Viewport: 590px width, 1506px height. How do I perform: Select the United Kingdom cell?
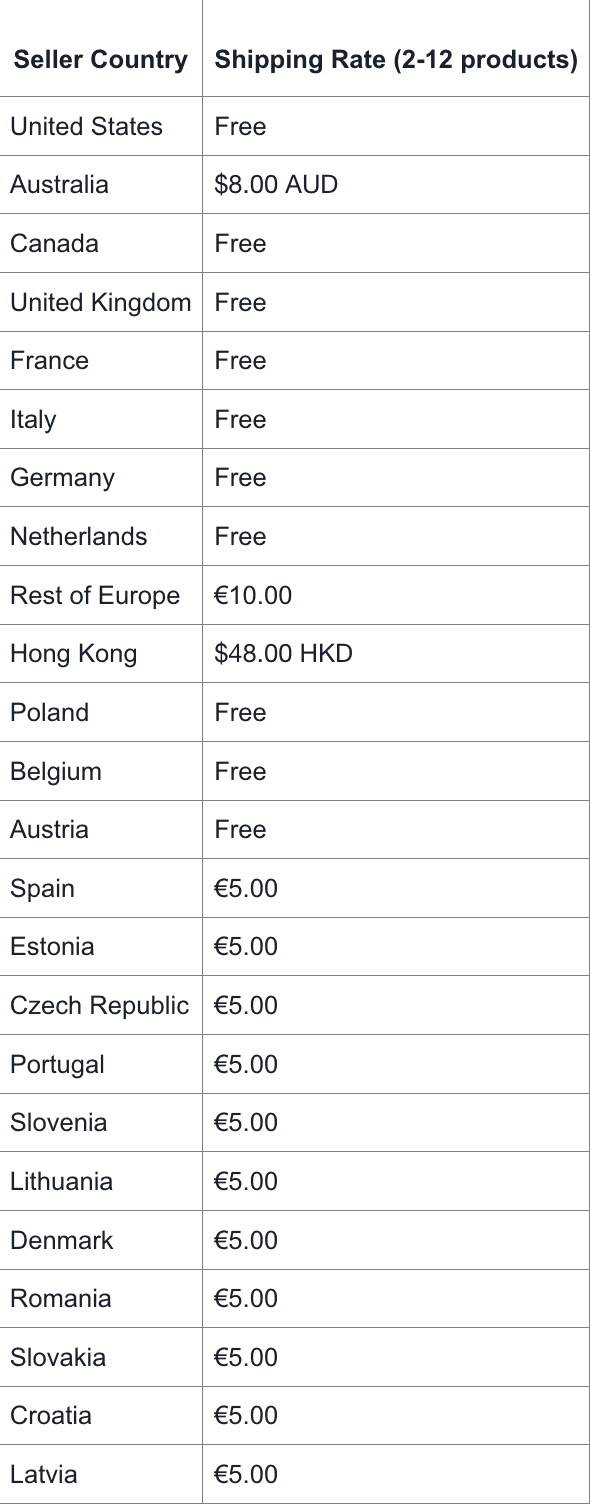100,303
